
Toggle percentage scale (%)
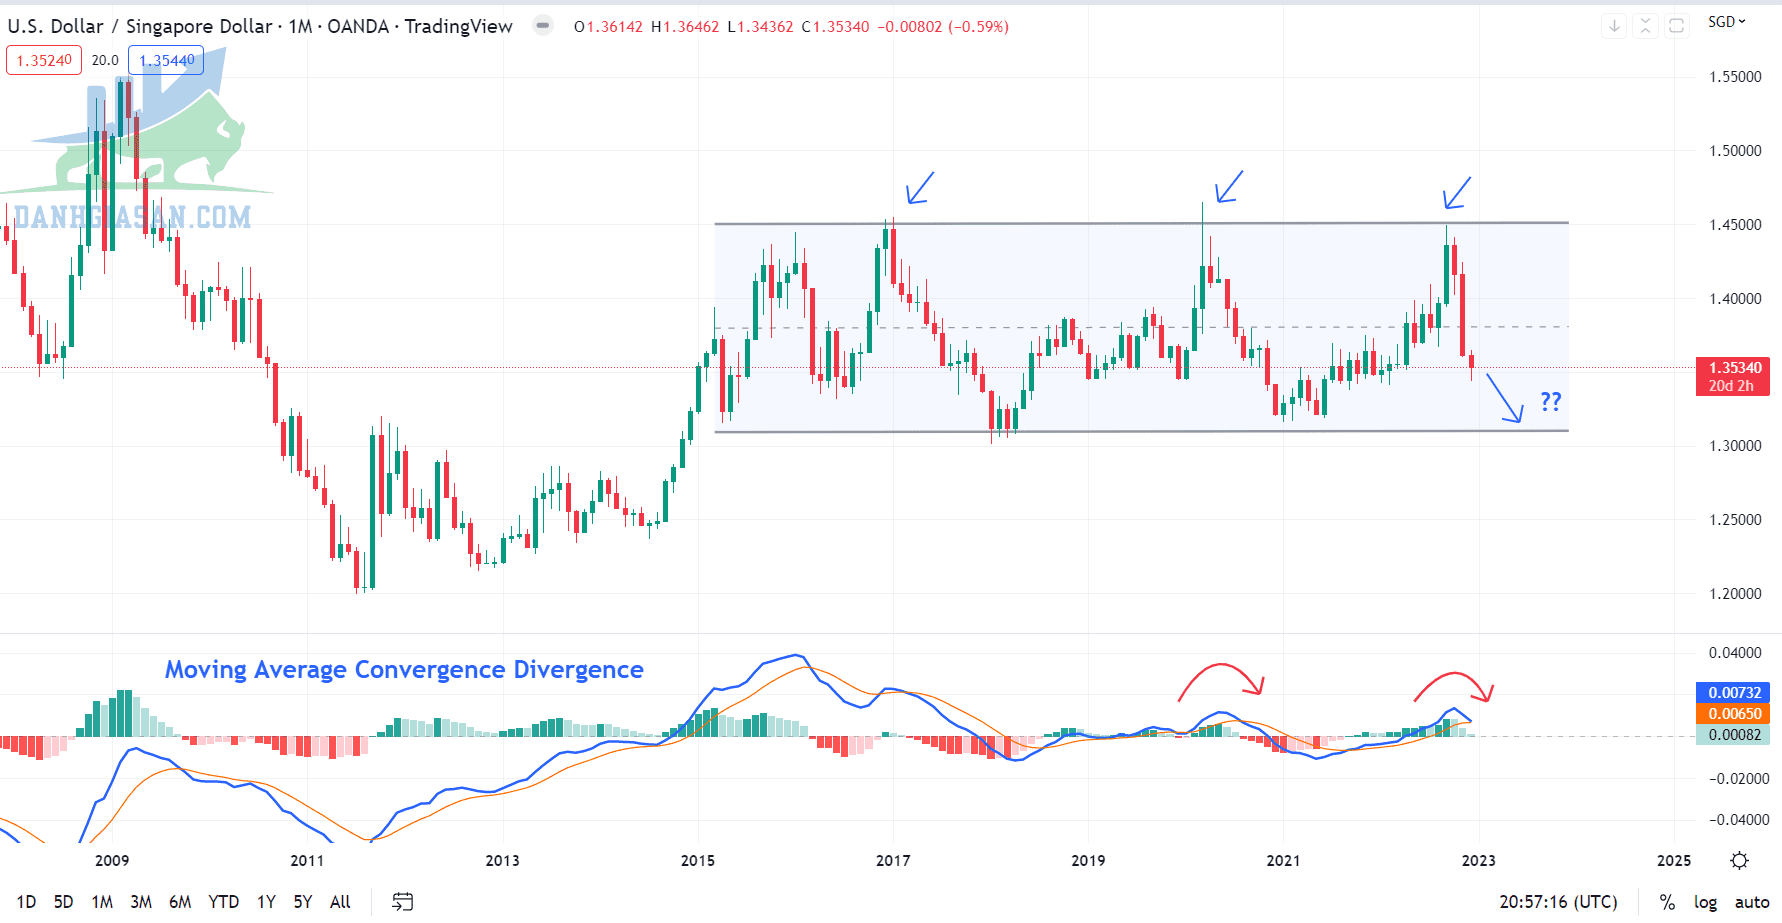coord(1667,902)
